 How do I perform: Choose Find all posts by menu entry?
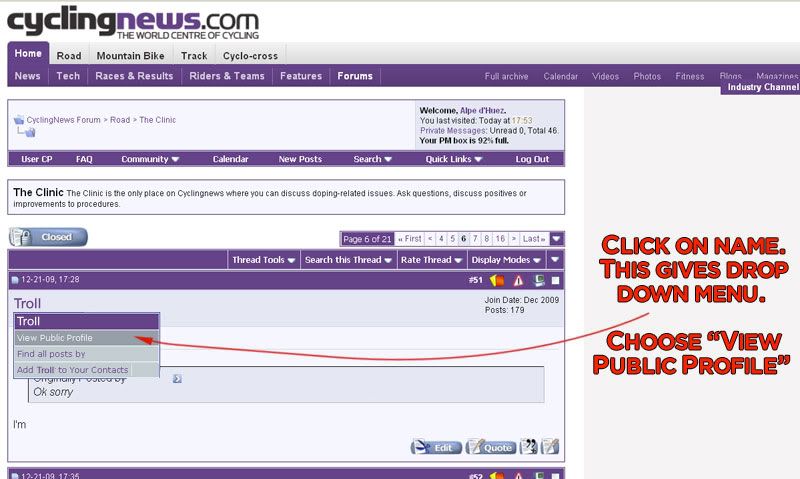pos(87,354)
